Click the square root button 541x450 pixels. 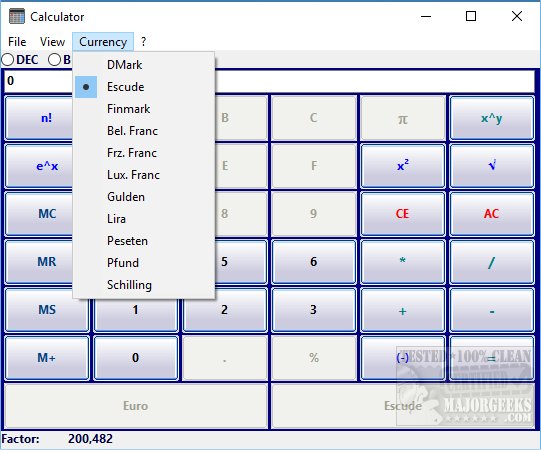coord(492,166)
